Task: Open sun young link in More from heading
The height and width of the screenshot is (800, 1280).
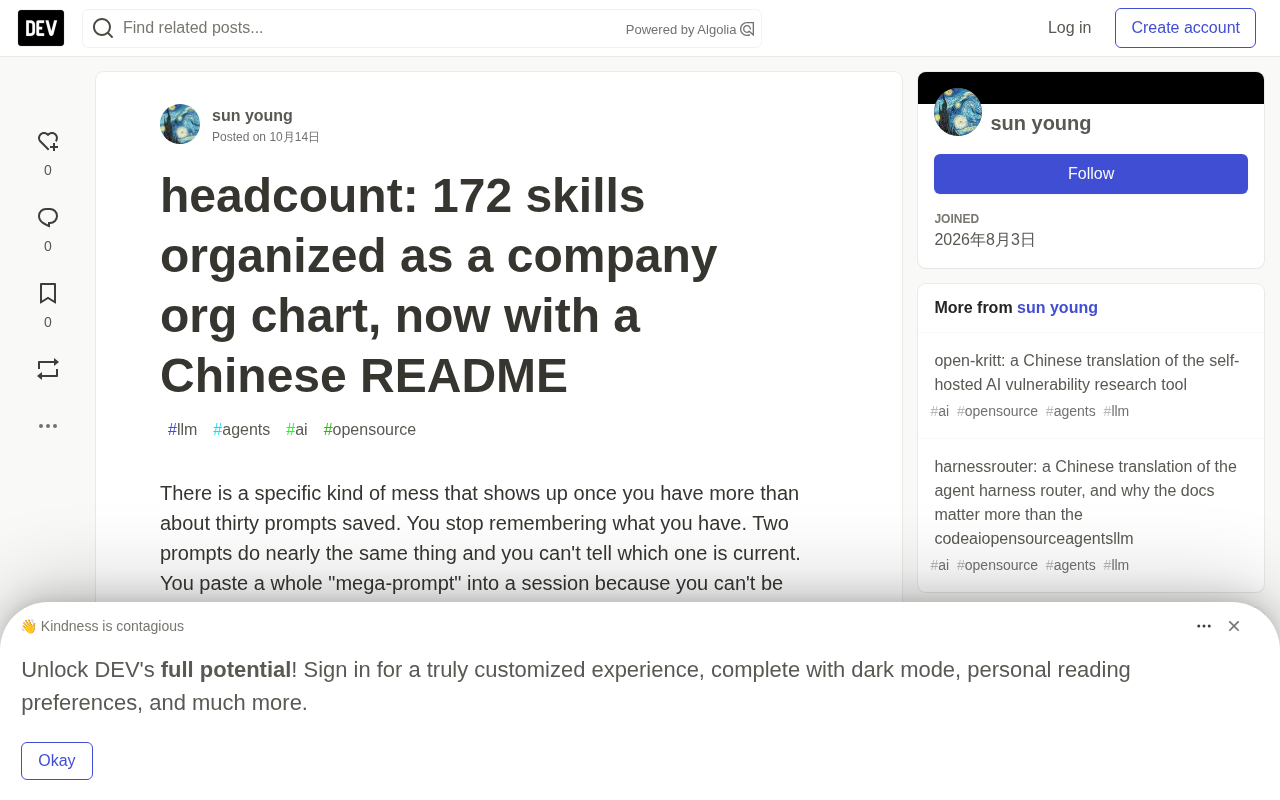Action: pyautogui.click(x=1057, y=308)
